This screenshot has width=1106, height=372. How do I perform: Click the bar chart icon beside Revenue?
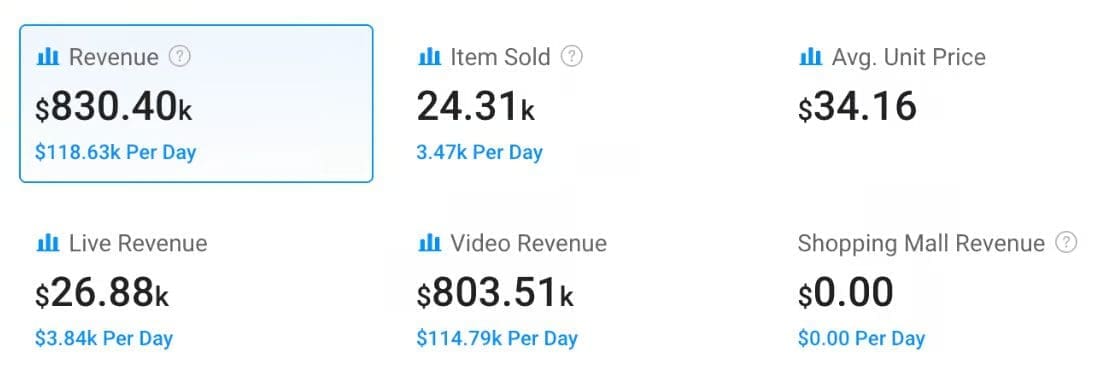point(48,56)
